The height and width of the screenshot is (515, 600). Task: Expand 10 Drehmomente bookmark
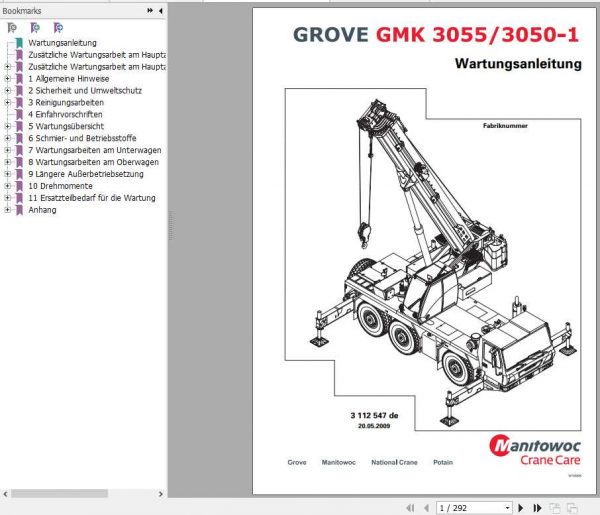7,186
